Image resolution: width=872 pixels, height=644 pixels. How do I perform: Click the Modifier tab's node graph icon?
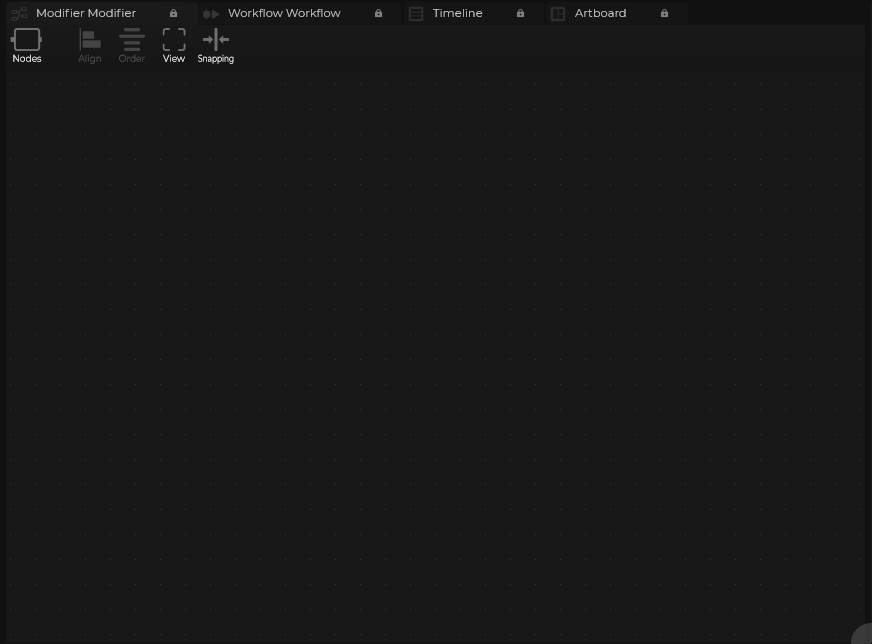[x=19, y=14]
